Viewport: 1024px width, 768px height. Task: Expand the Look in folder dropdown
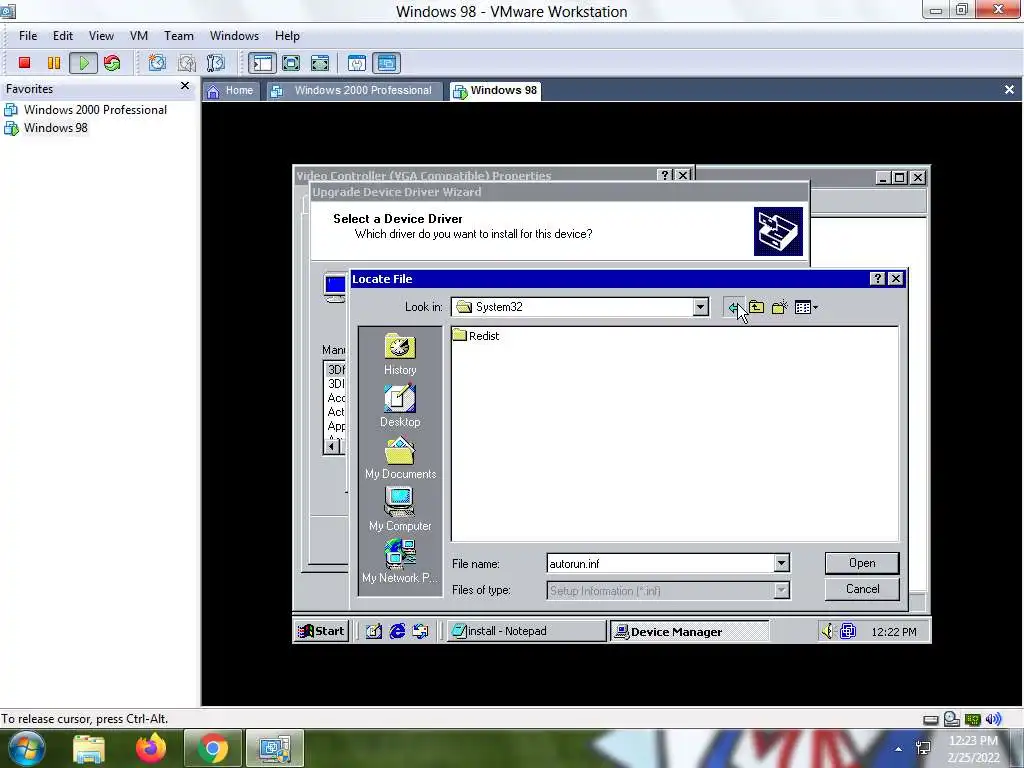coord(700,307)
